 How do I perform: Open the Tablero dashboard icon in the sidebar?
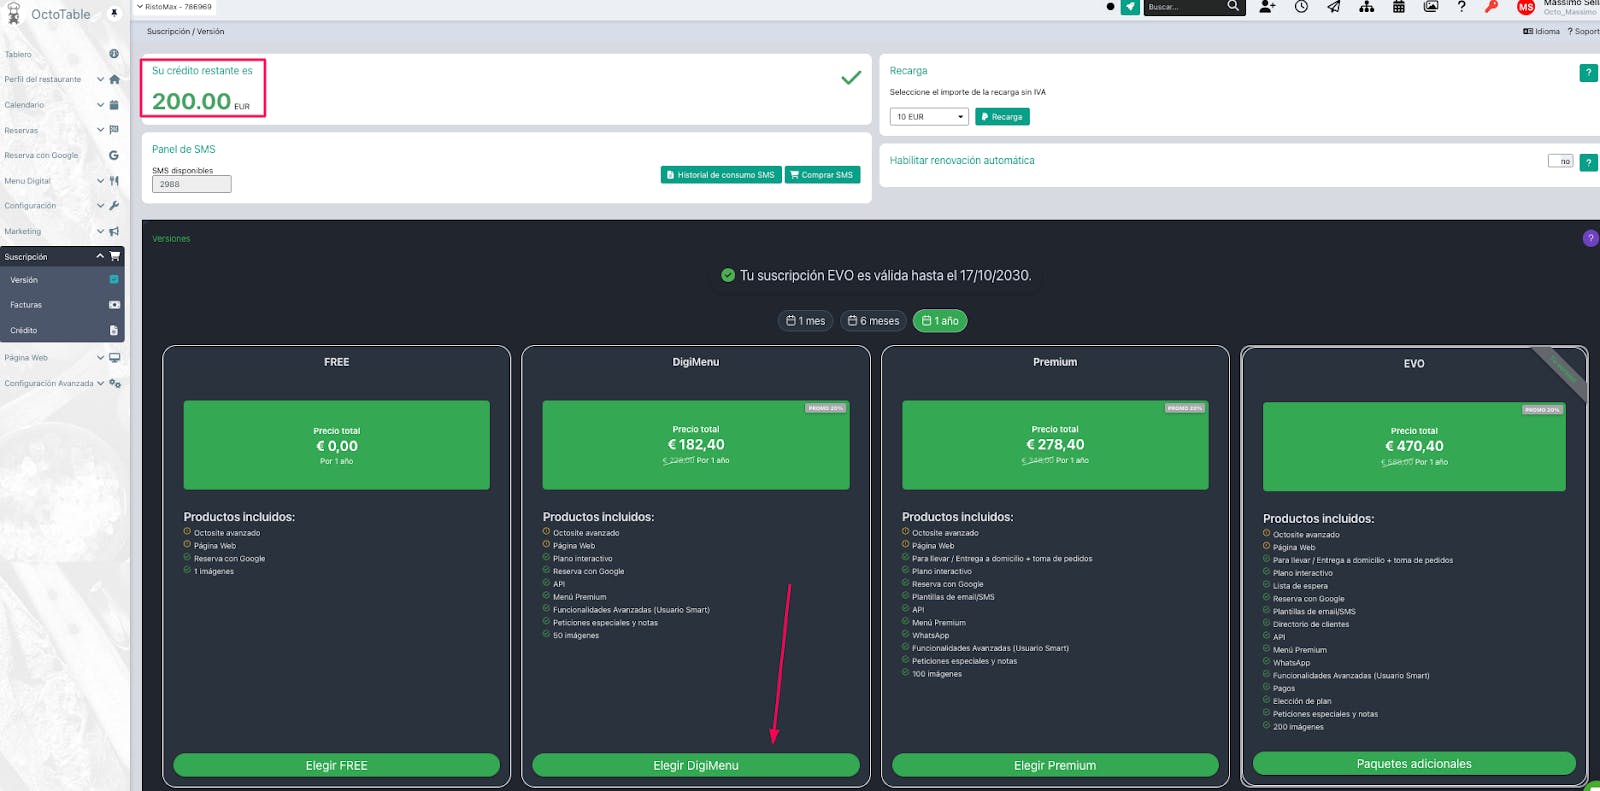click(114, 54)
